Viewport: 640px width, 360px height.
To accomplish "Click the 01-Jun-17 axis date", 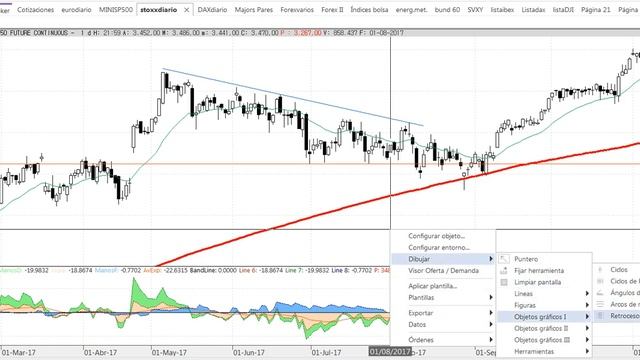I will 249,352.
